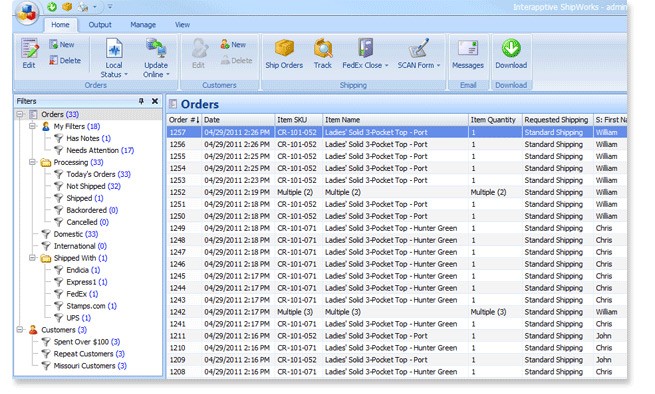Open the Local Status dropdown
This screenshot has height=394, width=655.
(114, 58)
